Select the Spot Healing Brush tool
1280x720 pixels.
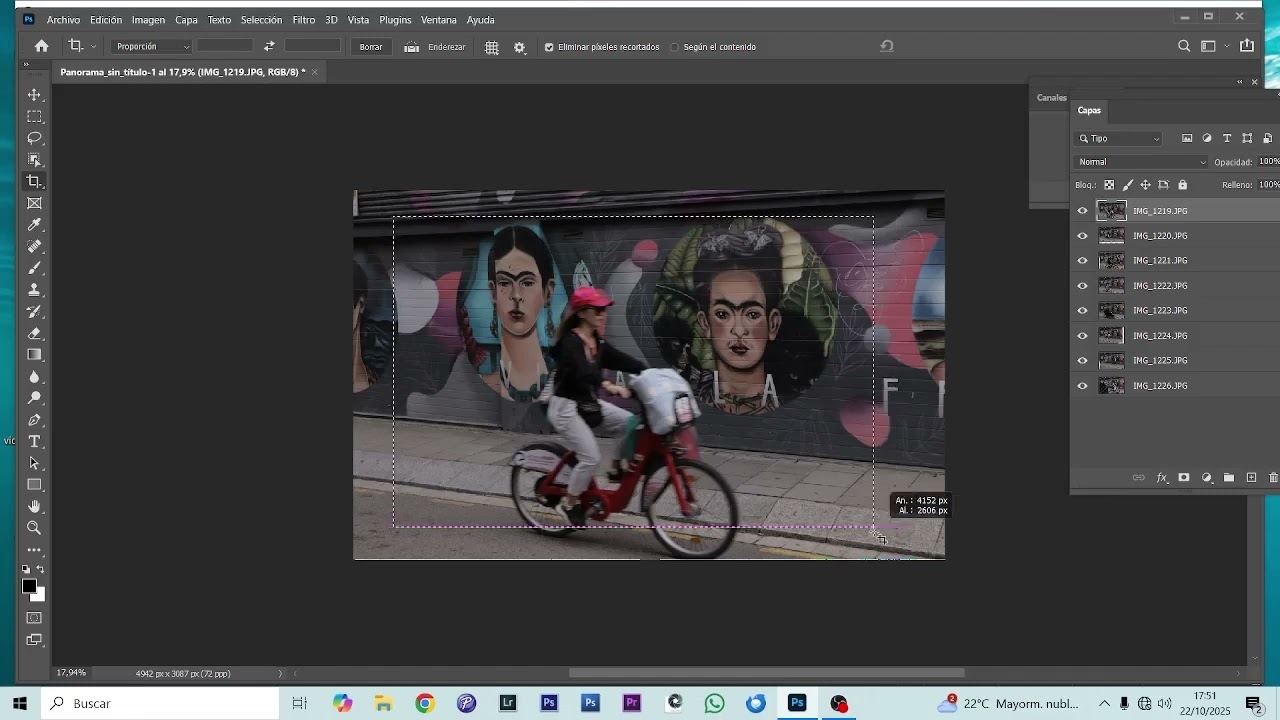point(34,246)
